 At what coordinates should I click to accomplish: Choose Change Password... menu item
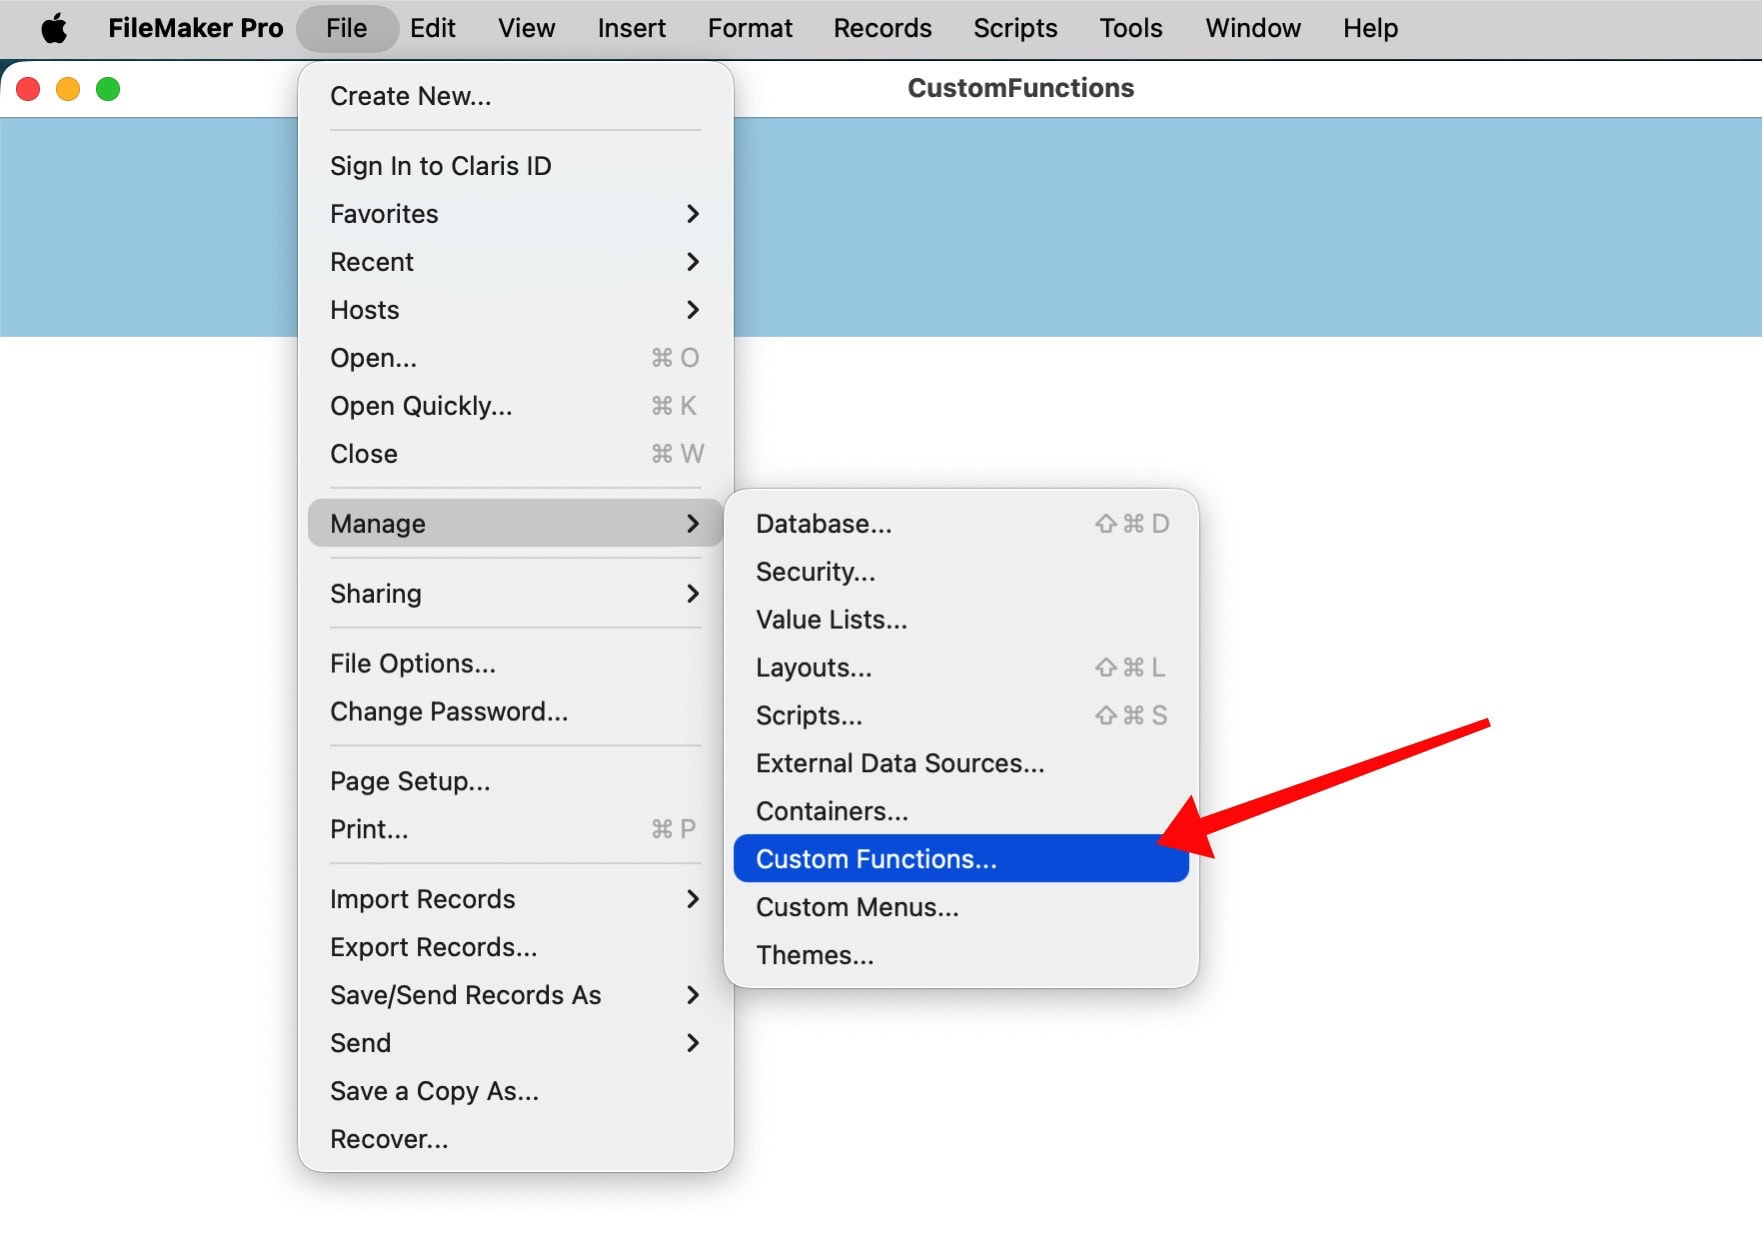515,712
